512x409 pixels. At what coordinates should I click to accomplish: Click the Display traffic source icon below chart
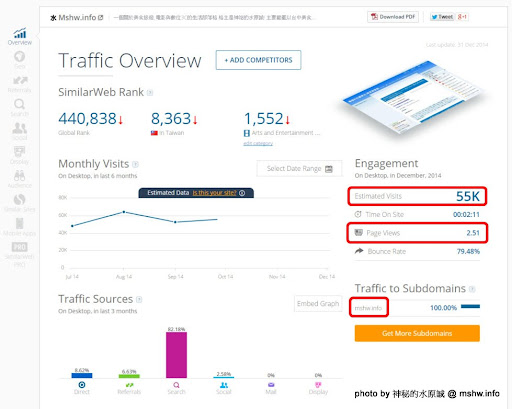coord(318,385)
